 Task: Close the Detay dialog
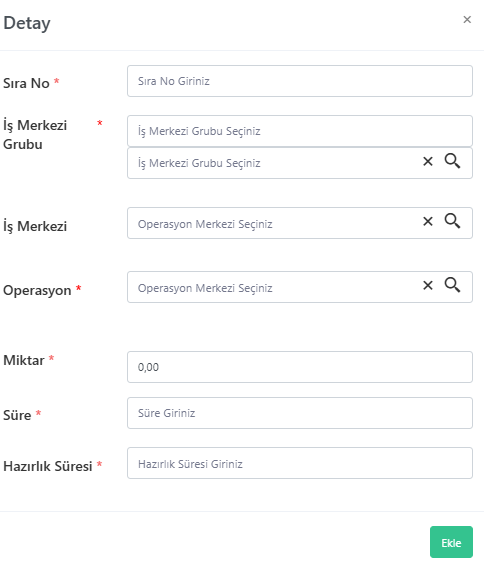click(467, 19)
